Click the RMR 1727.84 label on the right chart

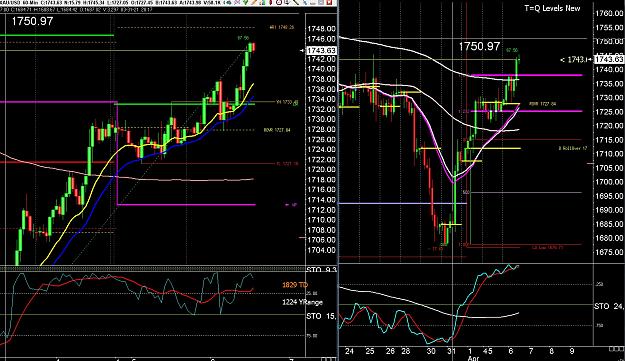[542, 104]
